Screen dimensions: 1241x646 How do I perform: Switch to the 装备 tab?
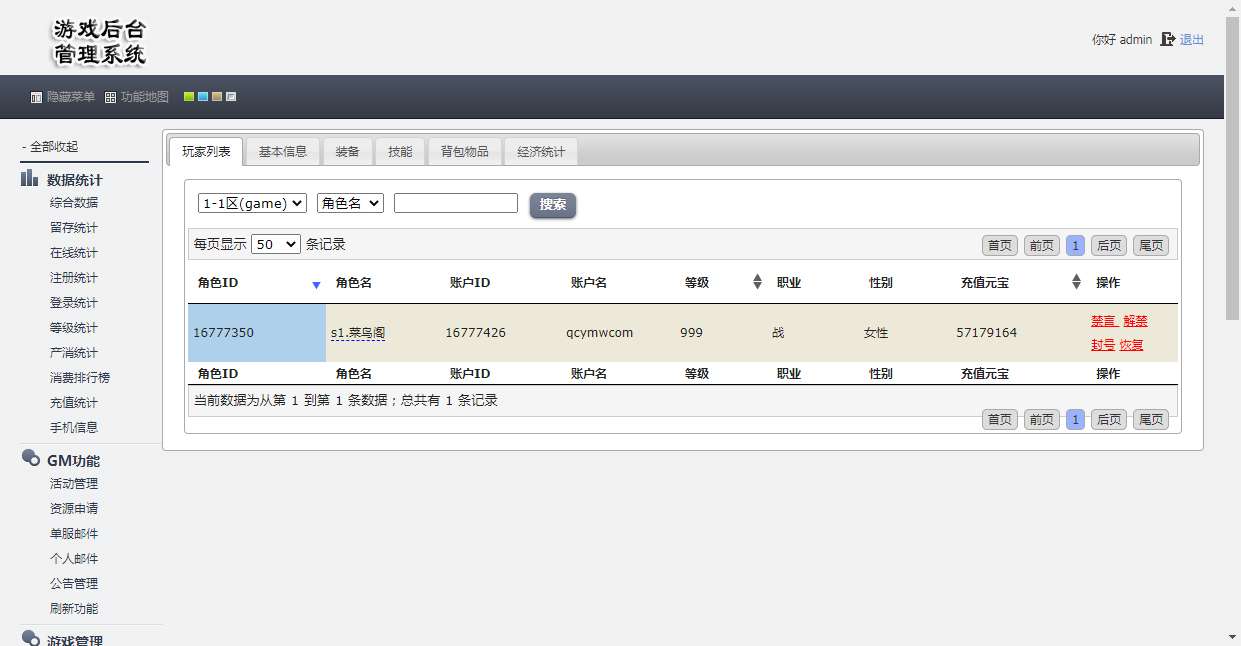[348, 151]
